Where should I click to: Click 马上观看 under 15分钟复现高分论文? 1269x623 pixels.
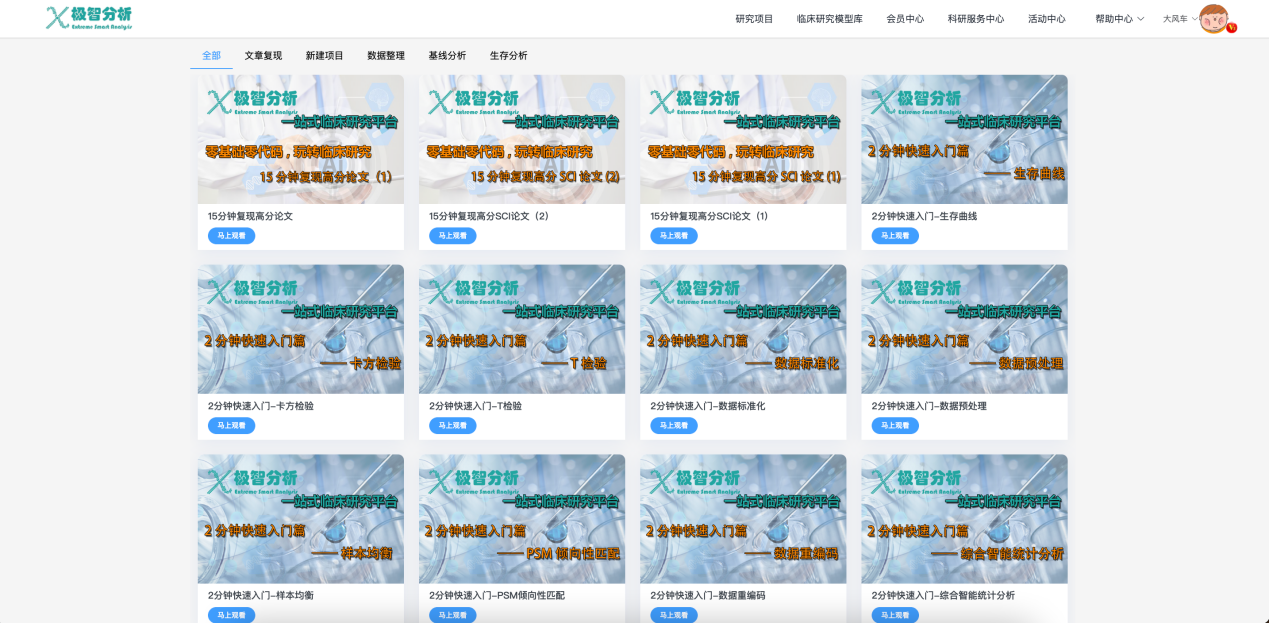(231, 236)
